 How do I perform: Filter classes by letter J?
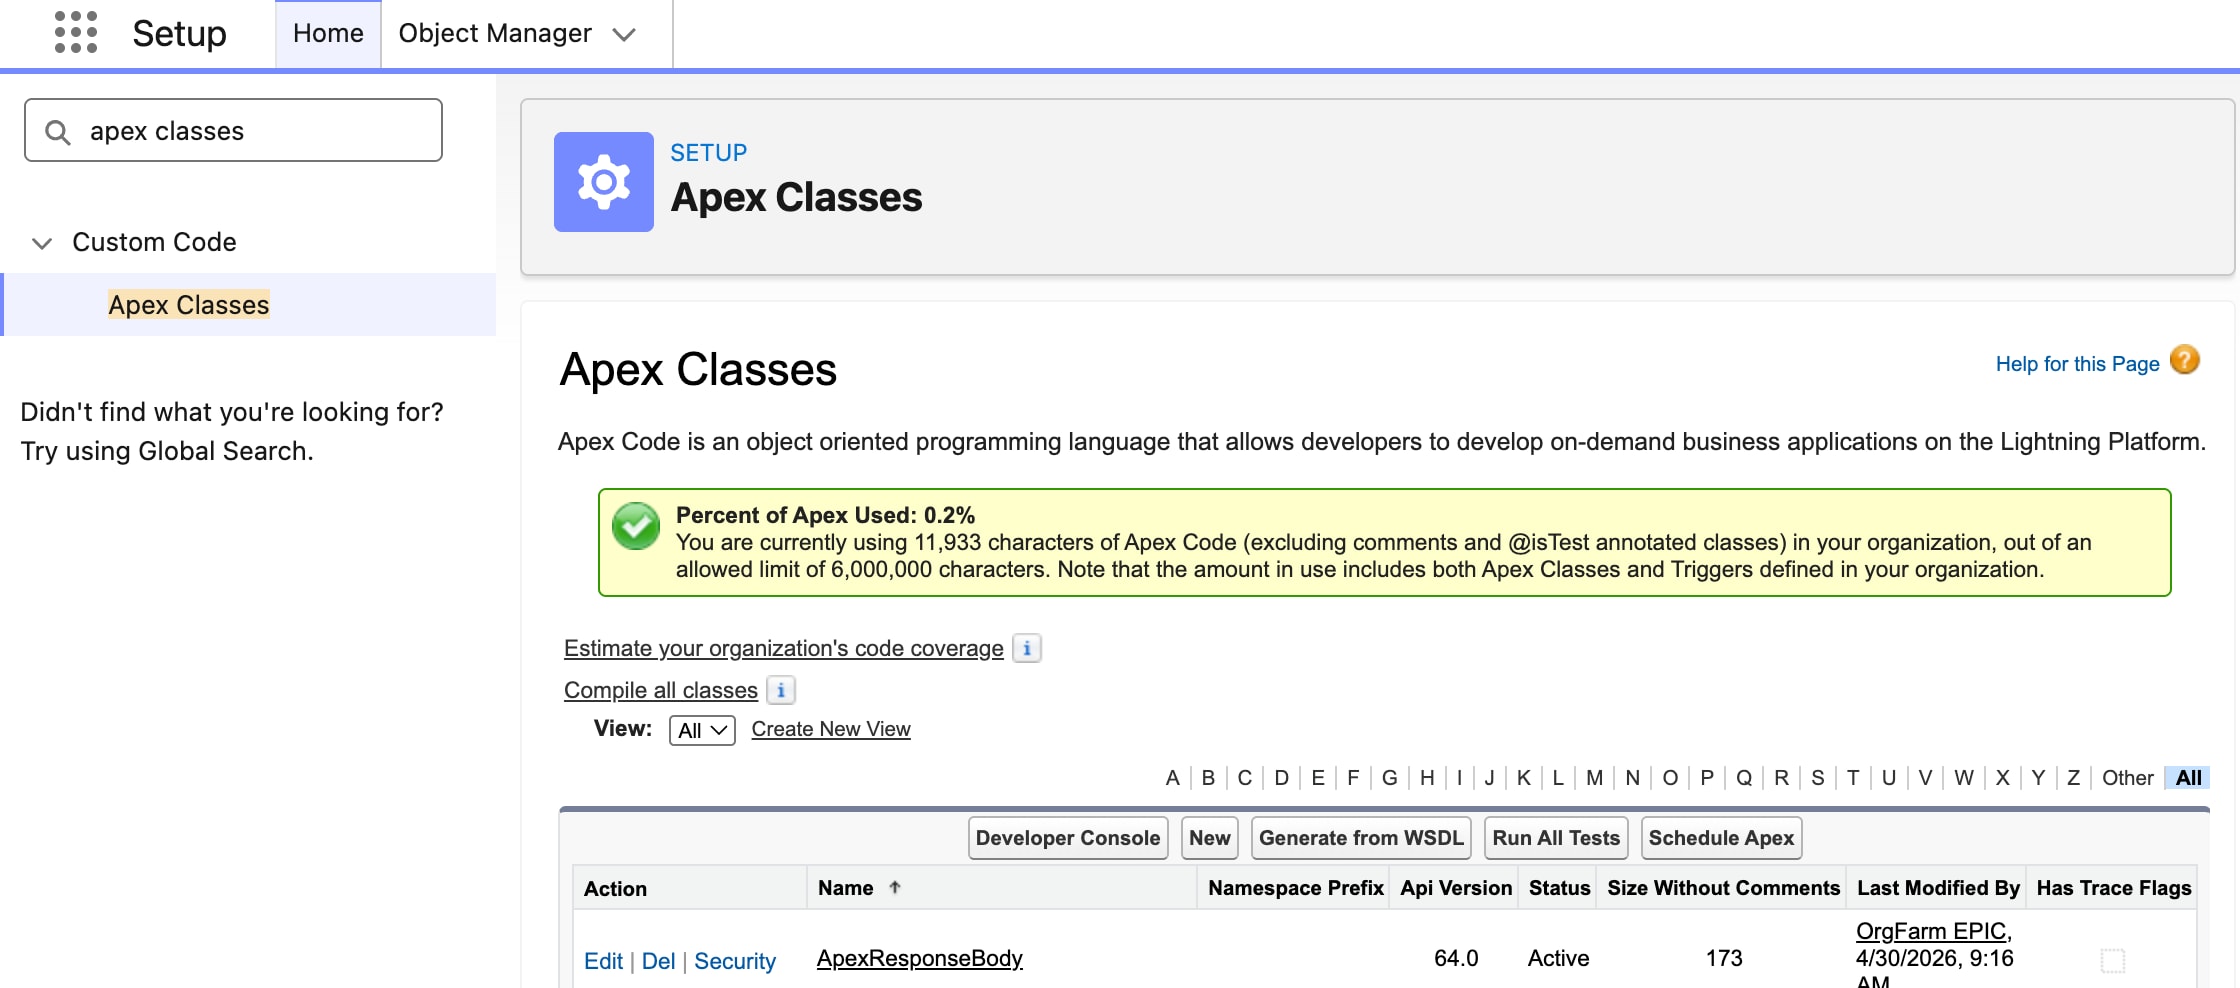coord(1489,778)
